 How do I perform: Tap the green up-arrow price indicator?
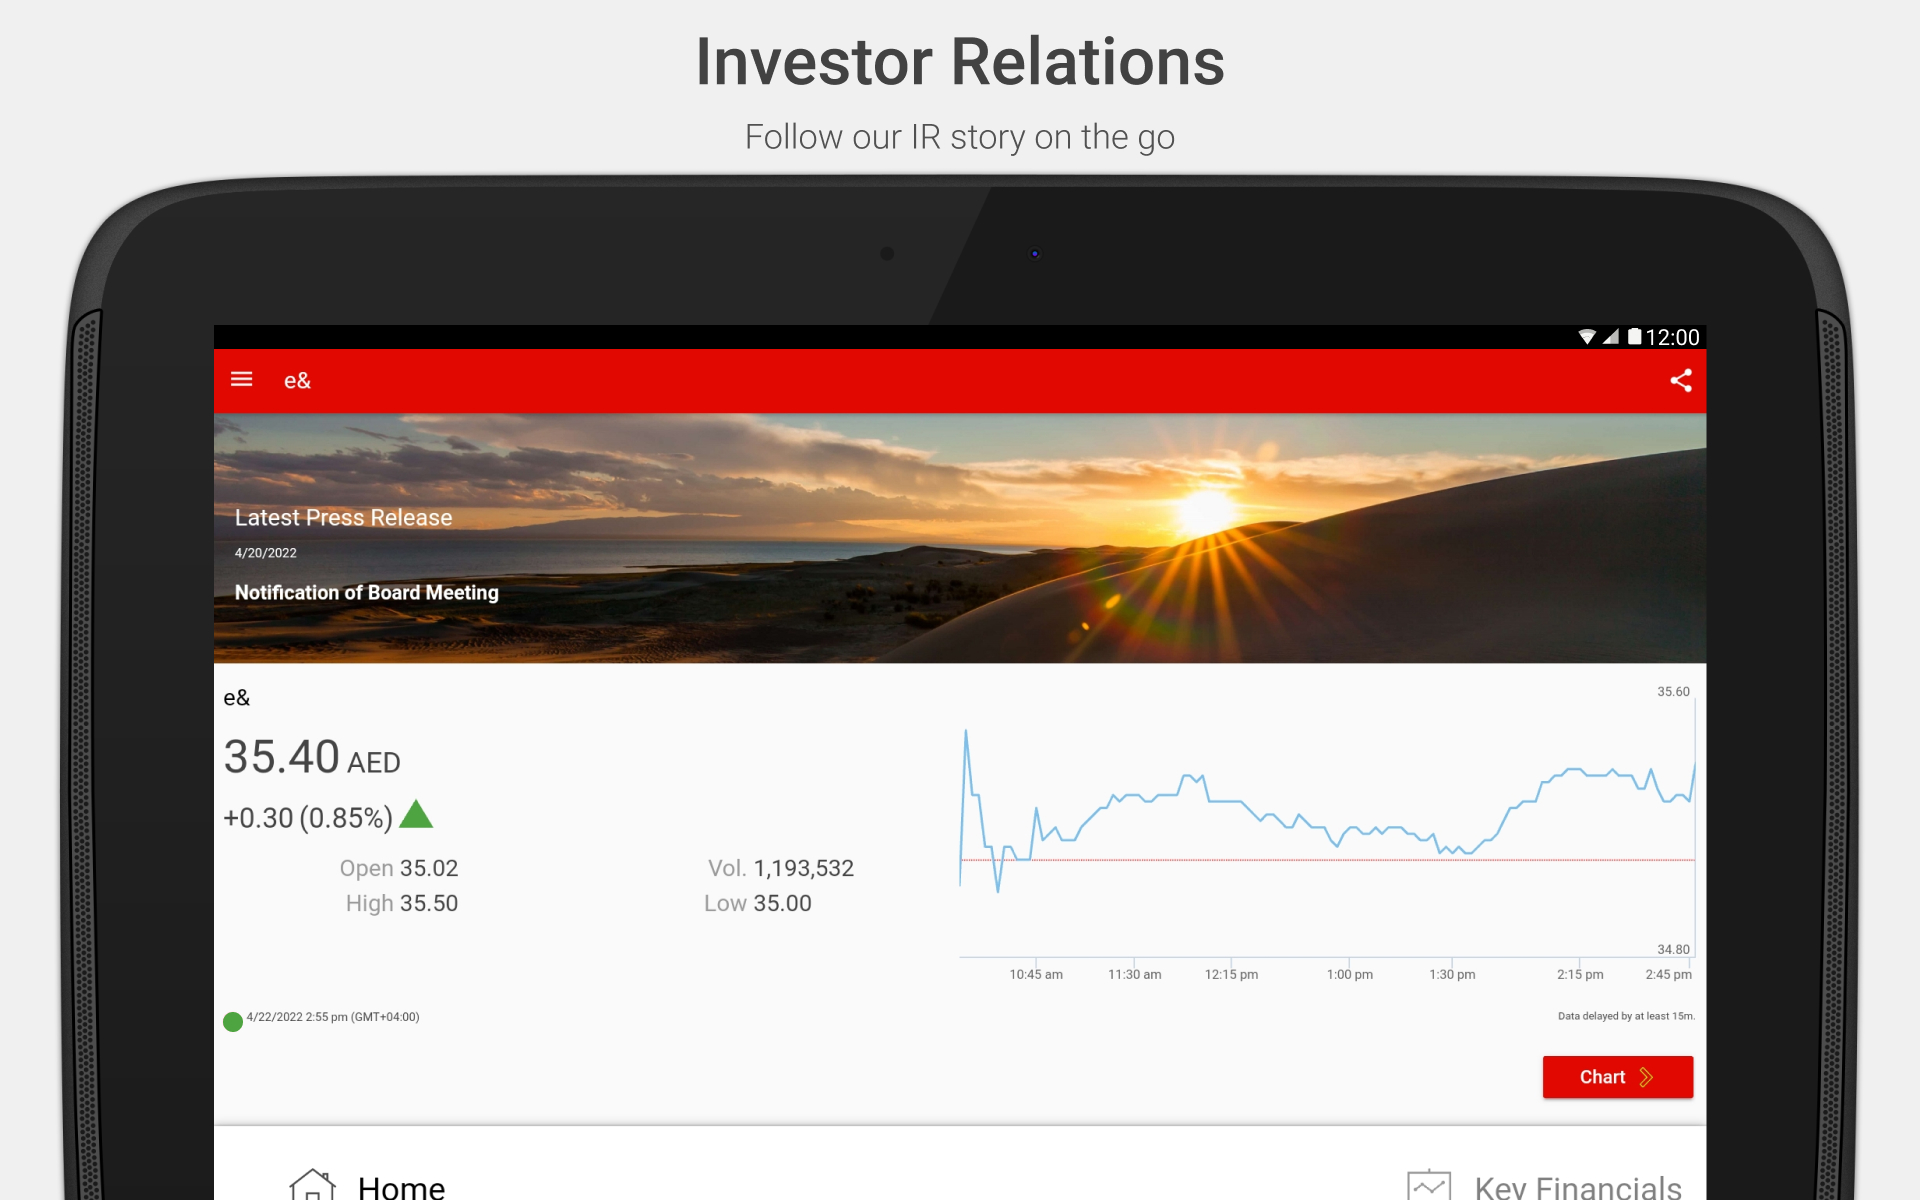click(416, 815)
